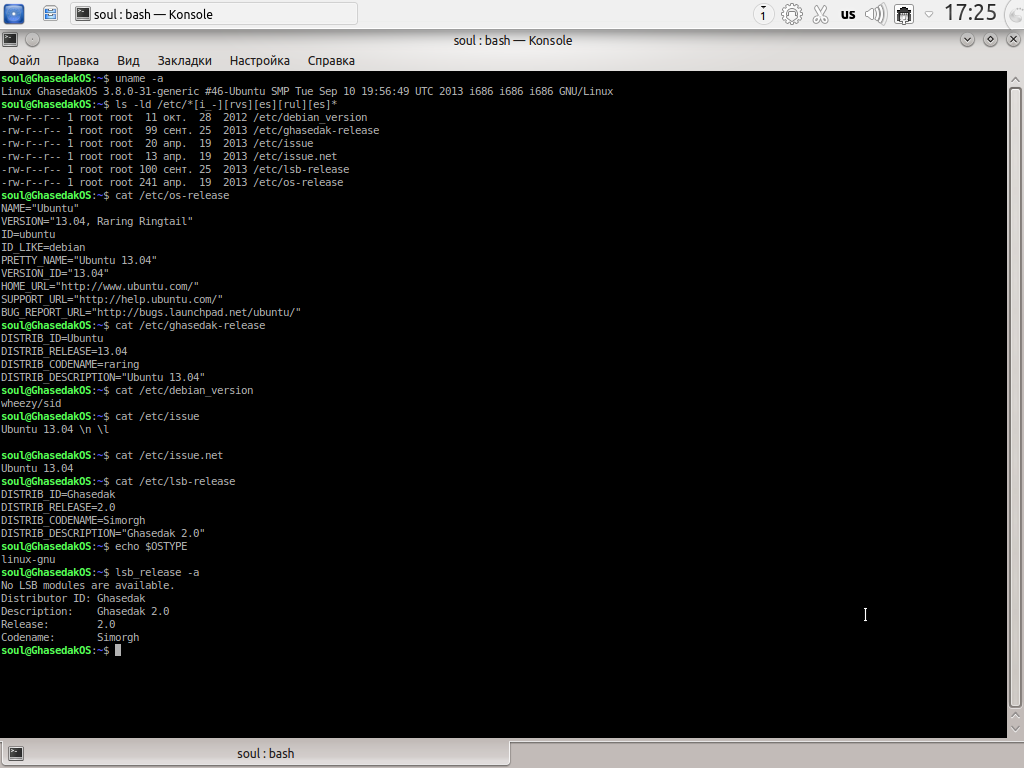Viewport: 1024px width, 768px height.
Task: Click the 17:25 clock
Action: pyautogui.click(x=970, y=12)
